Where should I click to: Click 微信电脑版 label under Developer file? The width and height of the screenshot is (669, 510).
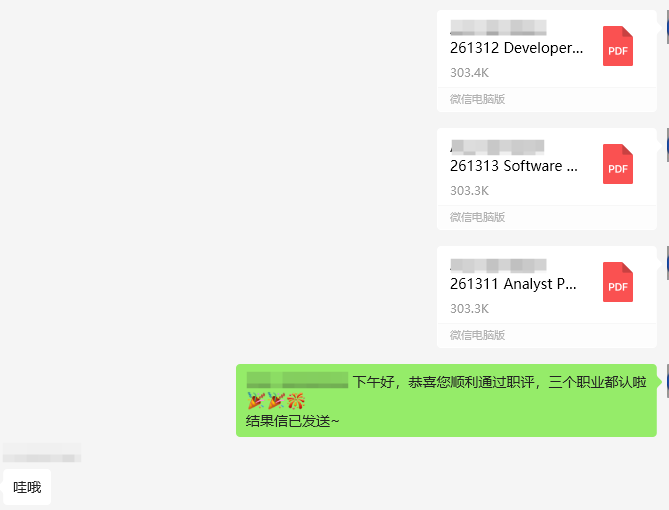coord(477,99)
